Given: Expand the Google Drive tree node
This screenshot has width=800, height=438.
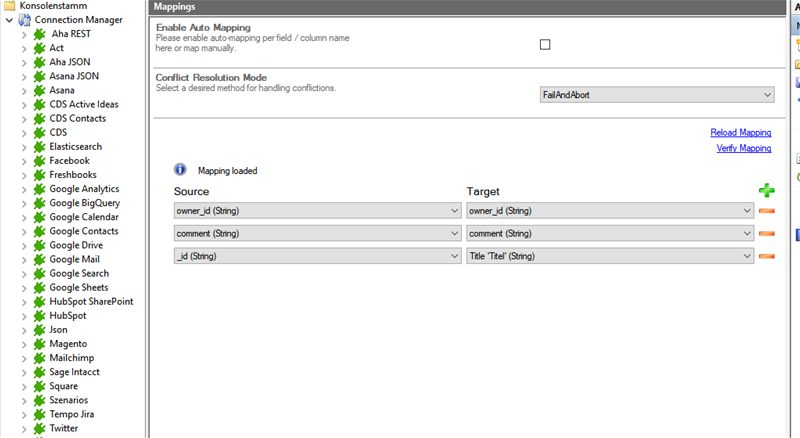Looking at the screenshot, I should (24, 245).
